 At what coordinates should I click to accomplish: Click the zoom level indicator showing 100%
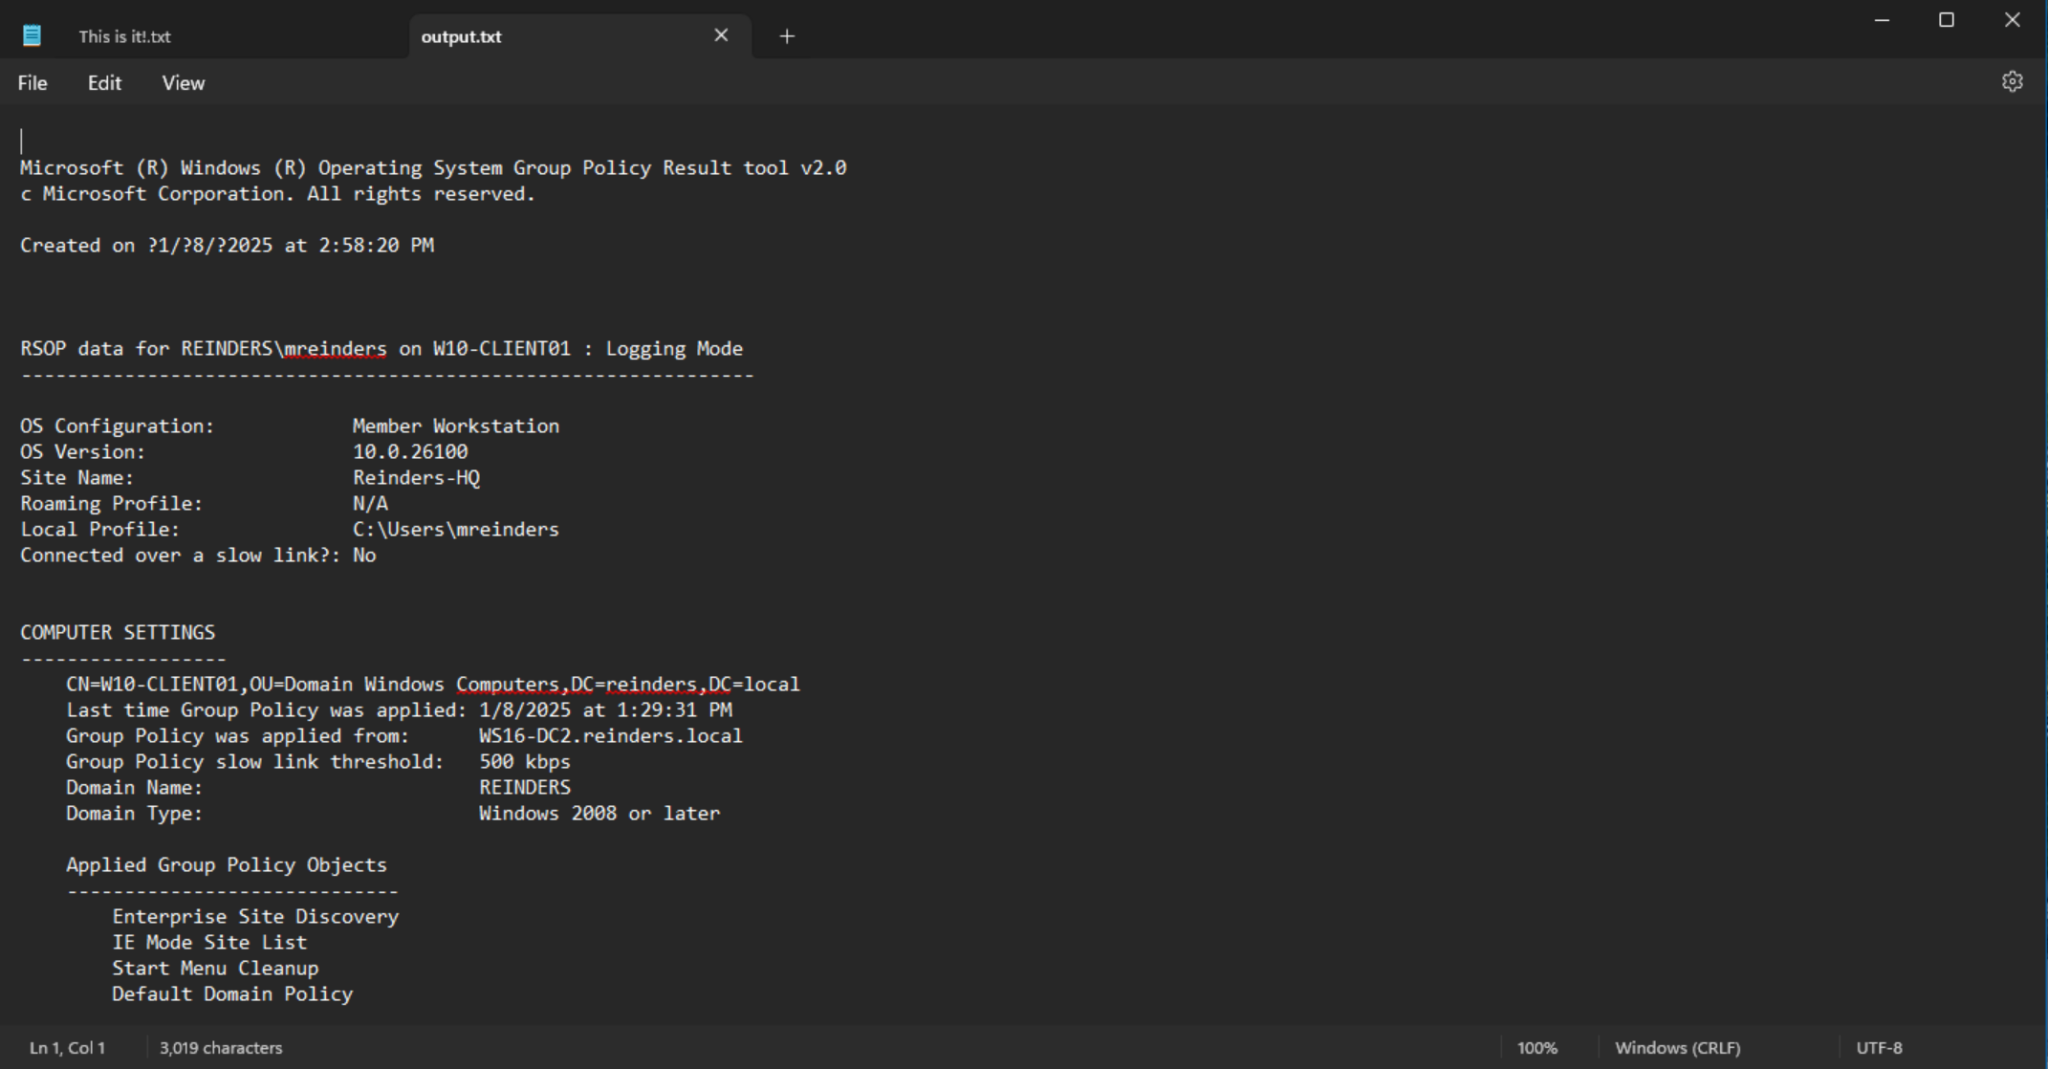point(1537,1047)
